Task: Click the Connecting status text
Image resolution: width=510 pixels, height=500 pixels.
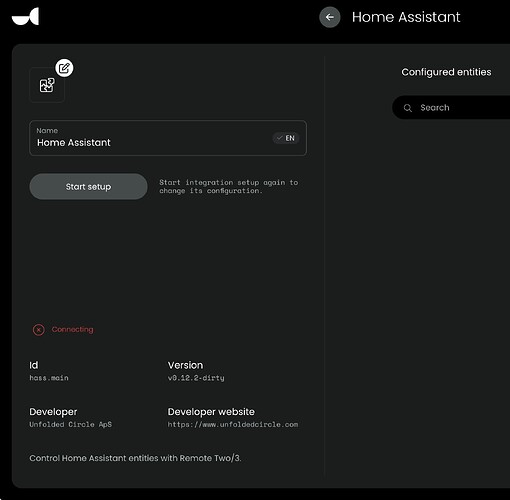Action: (x=72, y=329)
